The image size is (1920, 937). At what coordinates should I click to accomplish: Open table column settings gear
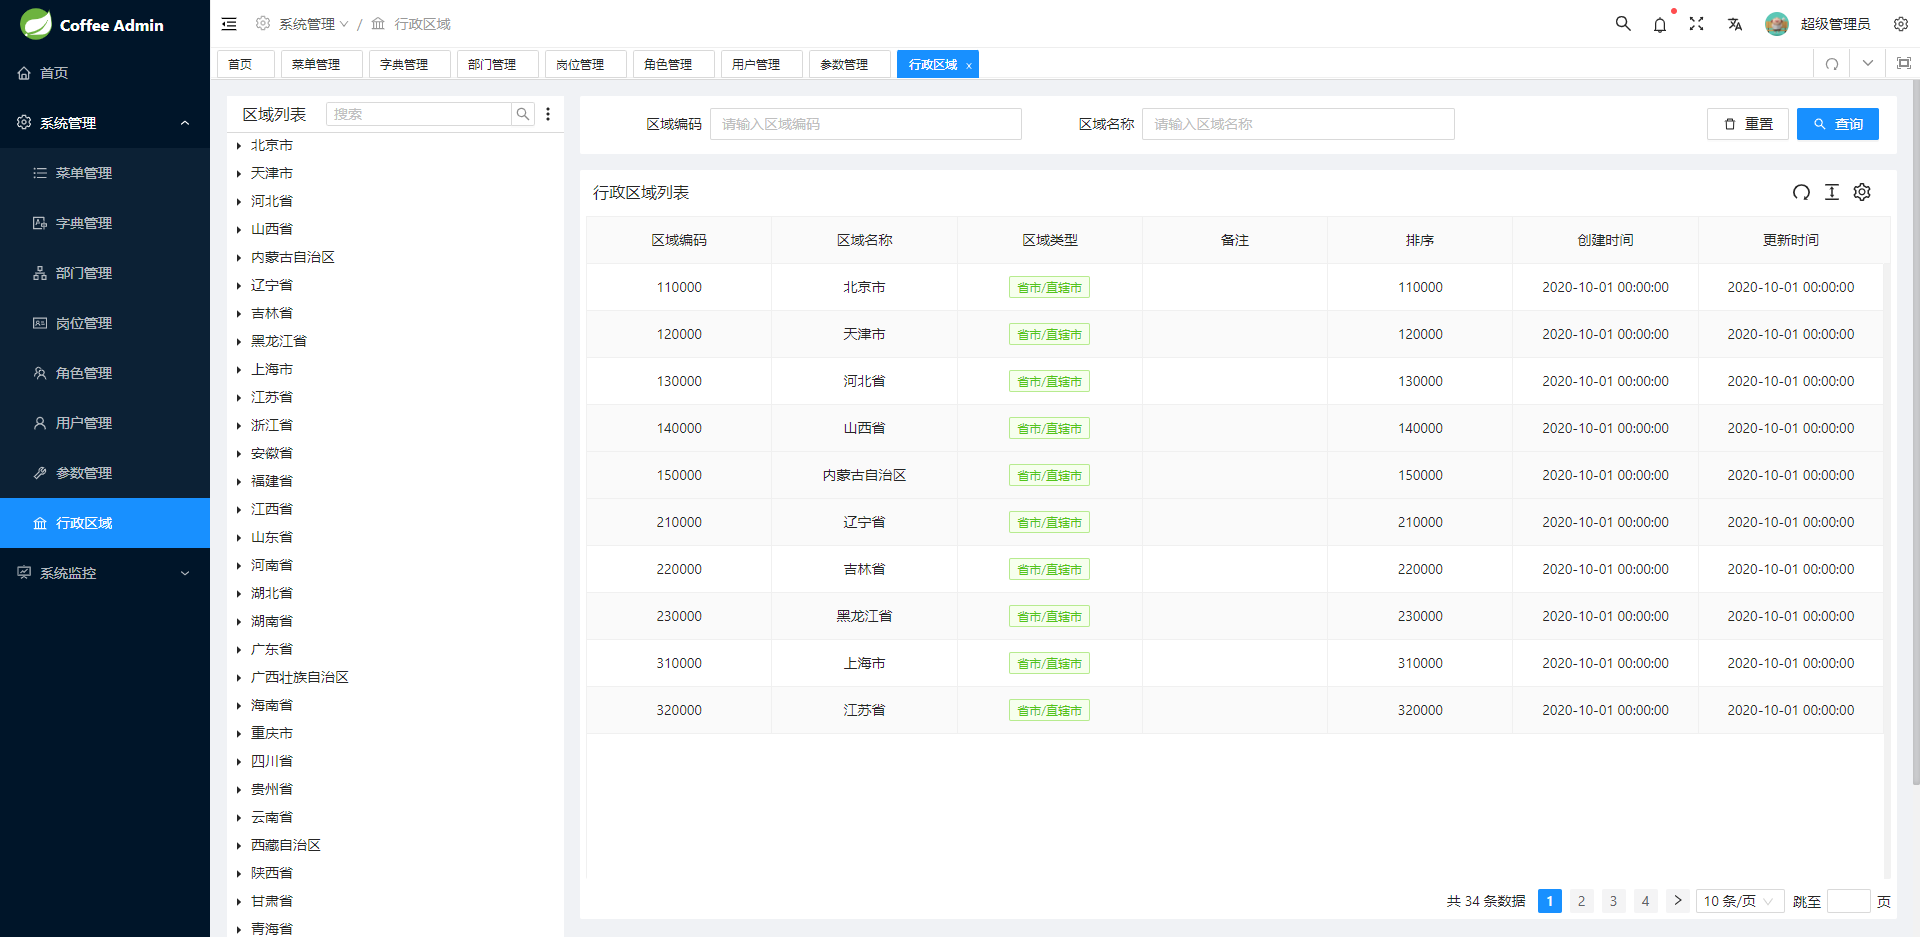pyautogui.click(x=1862, y=192)
